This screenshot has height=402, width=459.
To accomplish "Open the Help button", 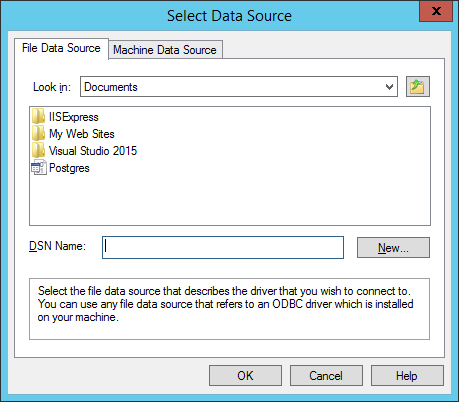I will click(x=407, y=376).
